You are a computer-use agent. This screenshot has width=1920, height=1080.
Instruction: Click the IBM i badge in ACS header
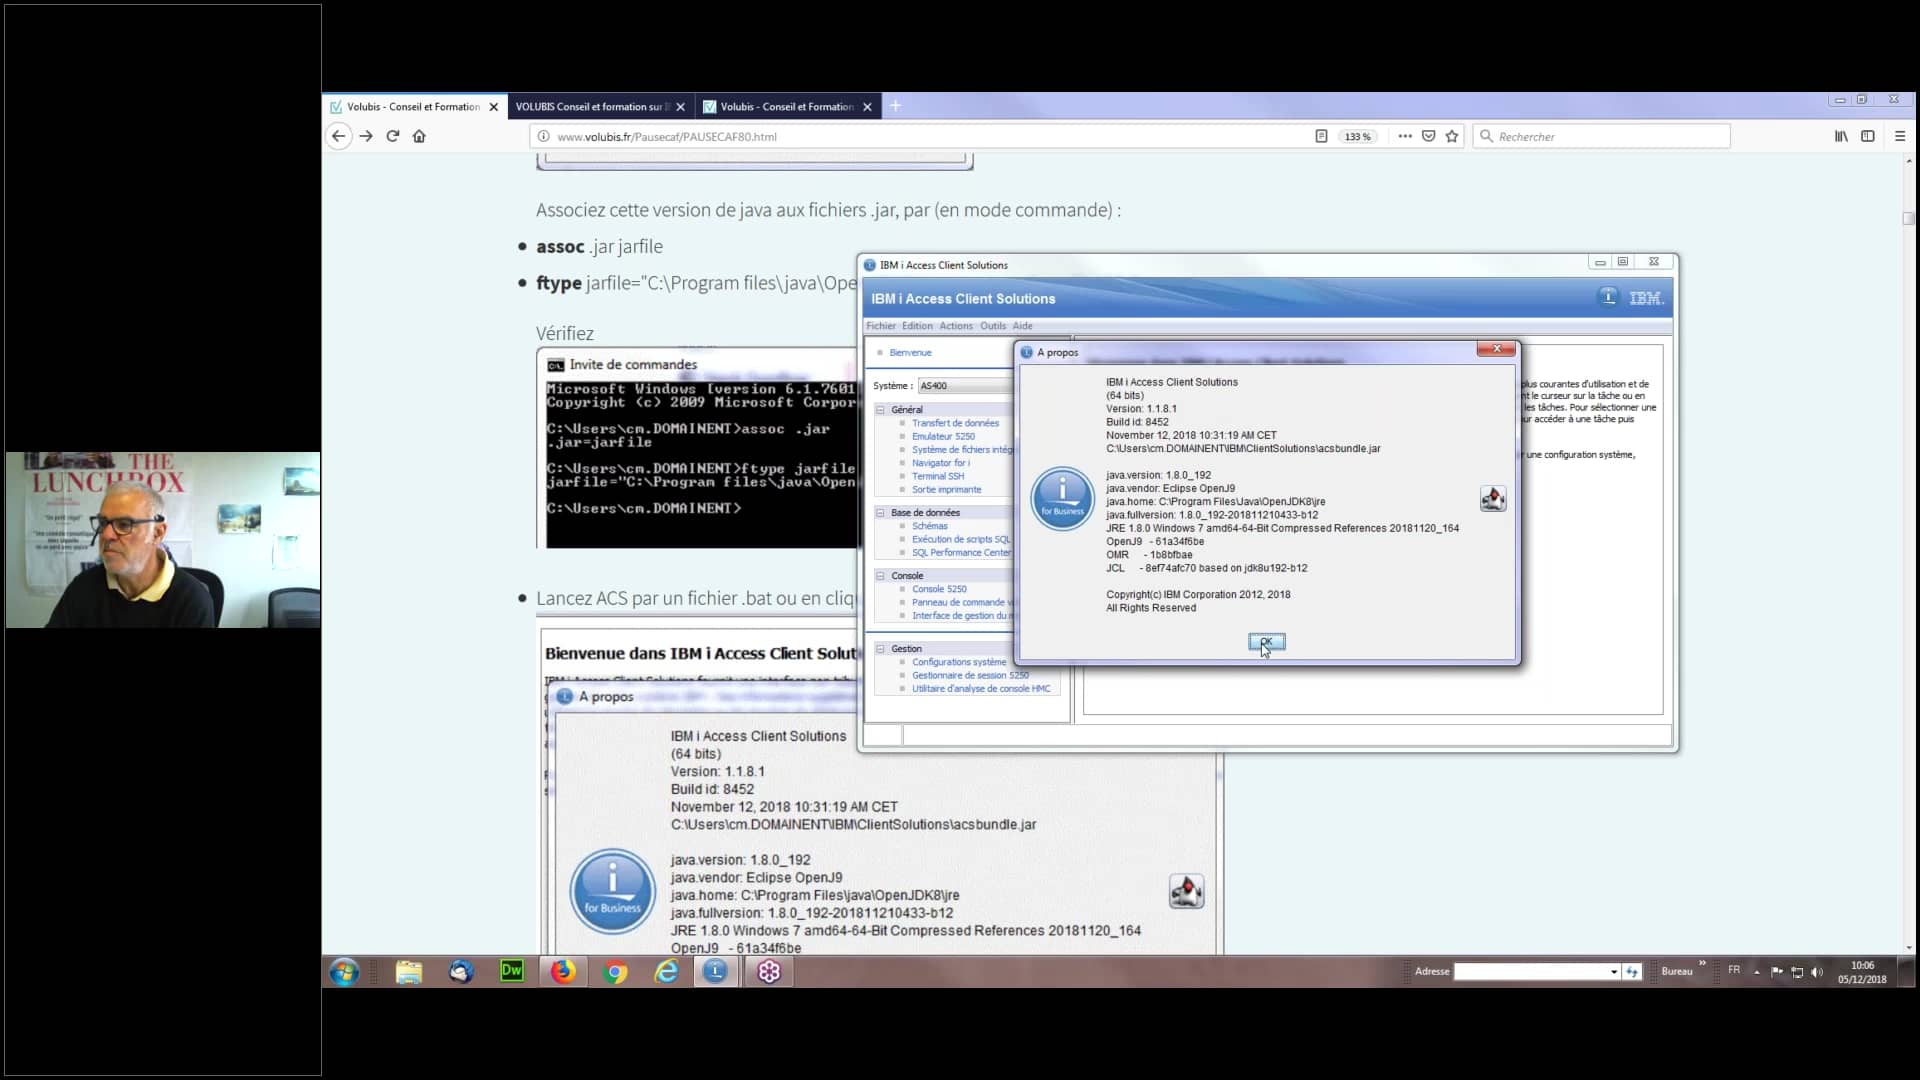click(x=1608, y=297)
